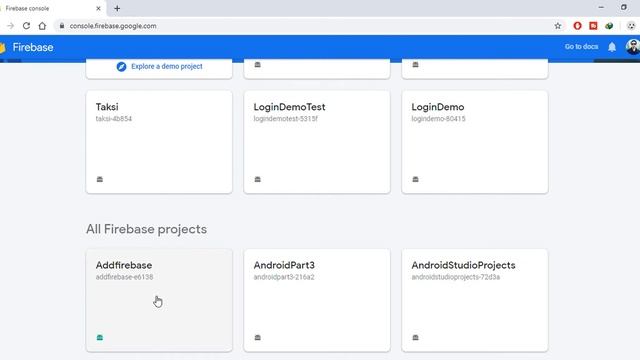Click the browser home icon
The image size is (640, 360).
(42, 26)
